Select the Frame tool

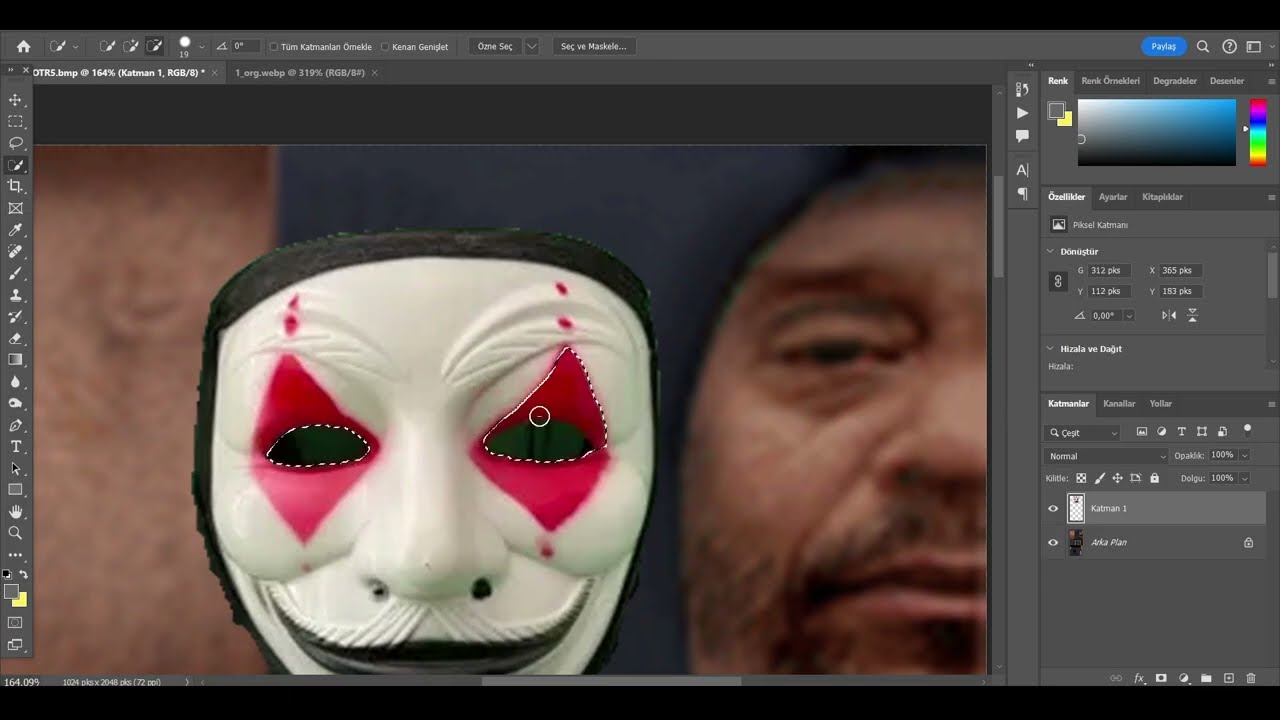tap(15, 208)
